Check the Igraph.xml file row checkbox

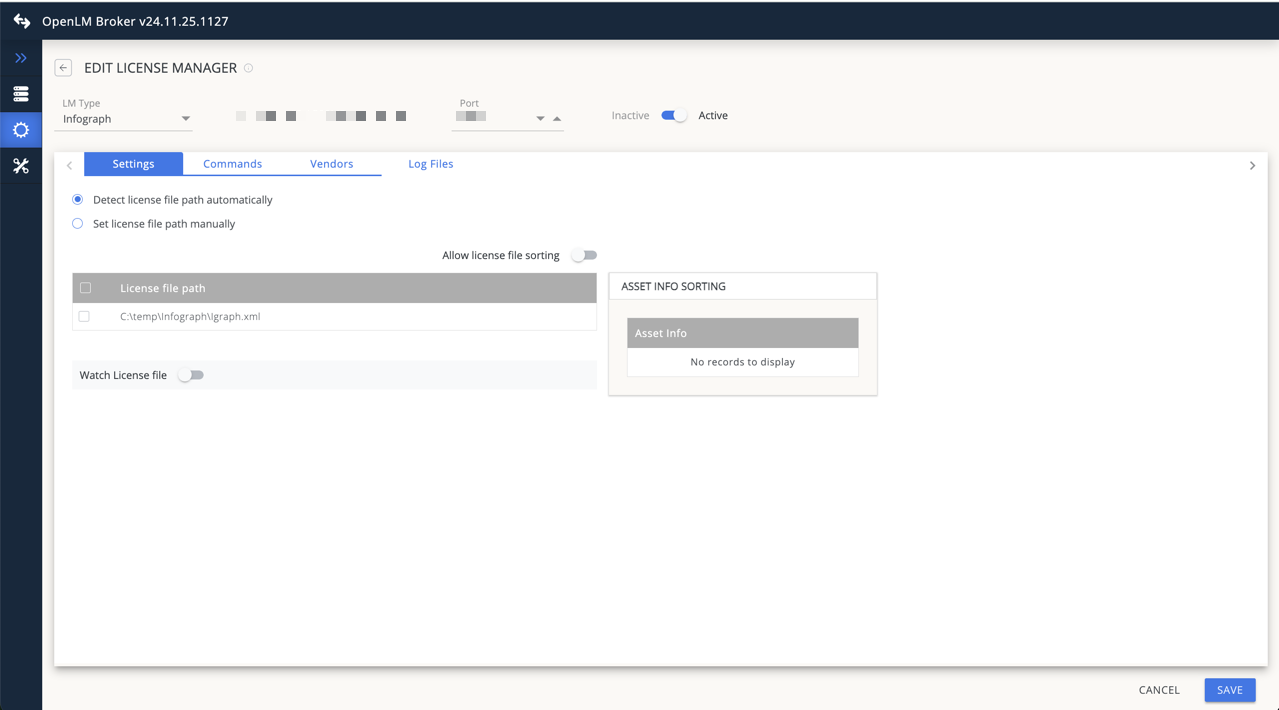pyautogui.click(x=84, y=315)
